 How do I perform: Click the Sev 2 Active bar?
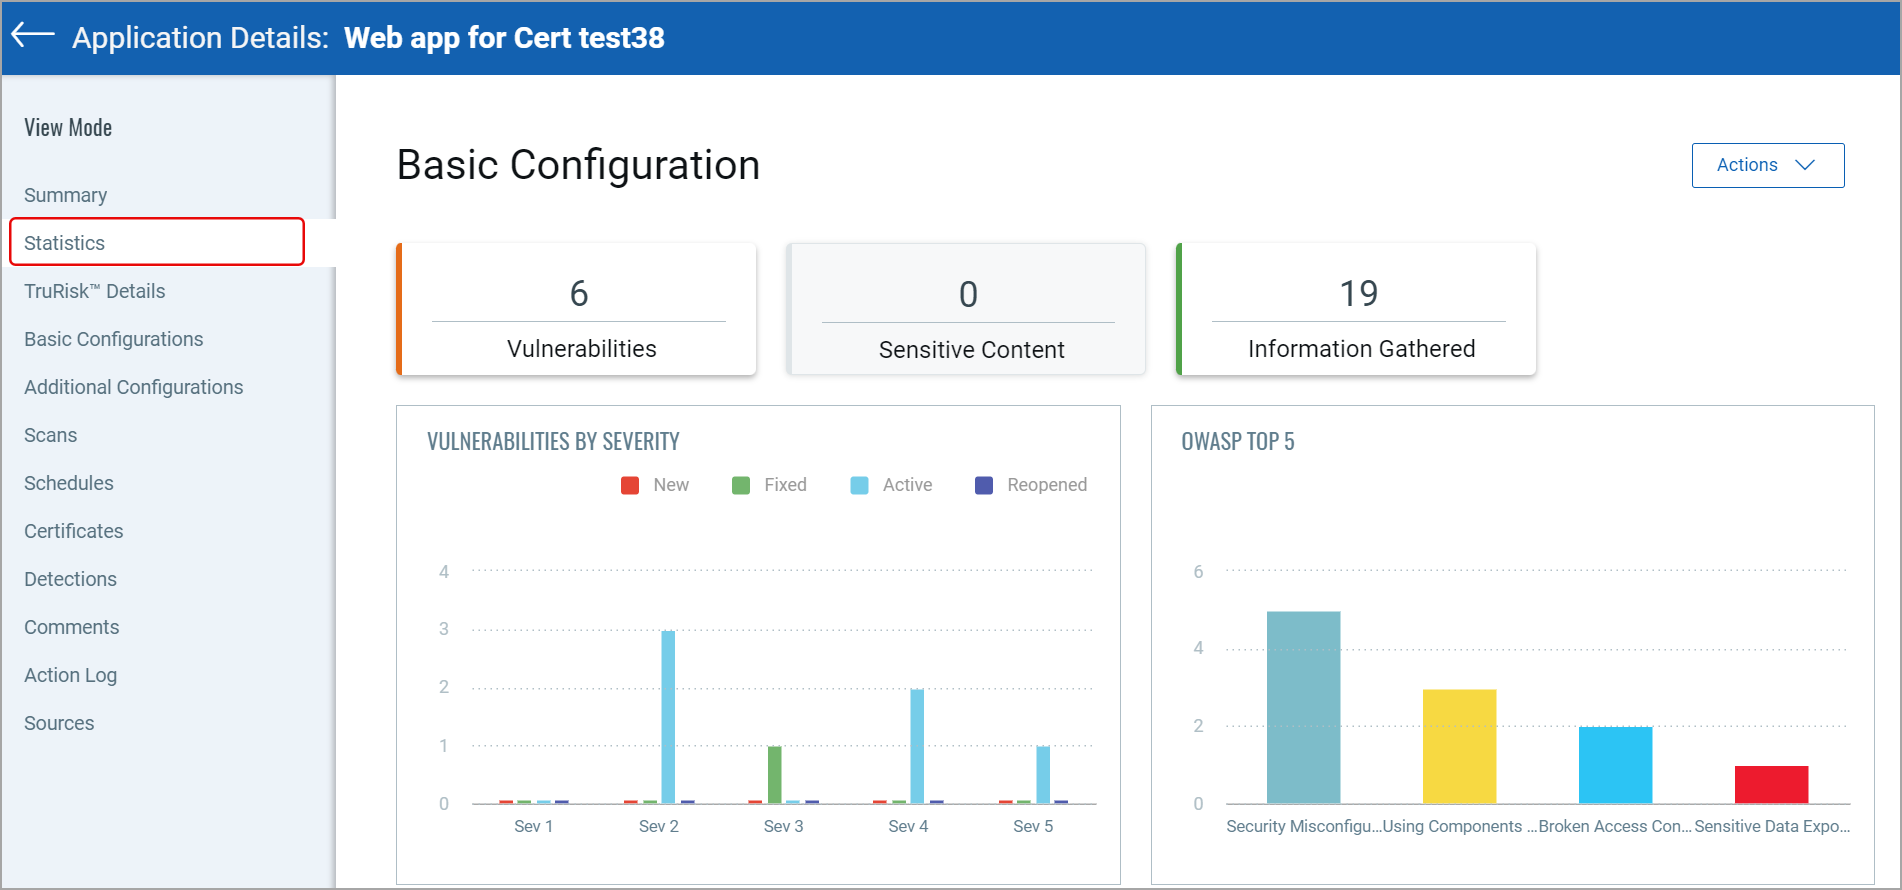668,716
